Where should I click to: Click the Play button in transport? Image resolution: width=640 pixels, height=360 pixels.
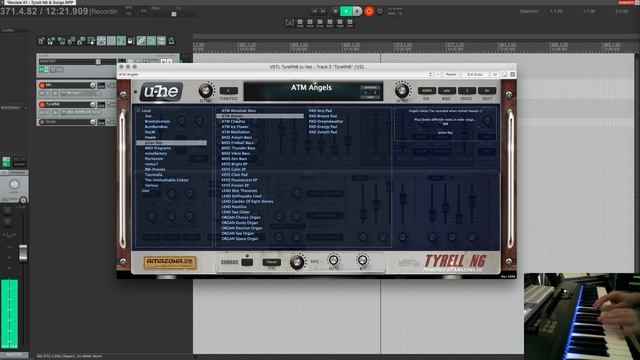[346, 11]
